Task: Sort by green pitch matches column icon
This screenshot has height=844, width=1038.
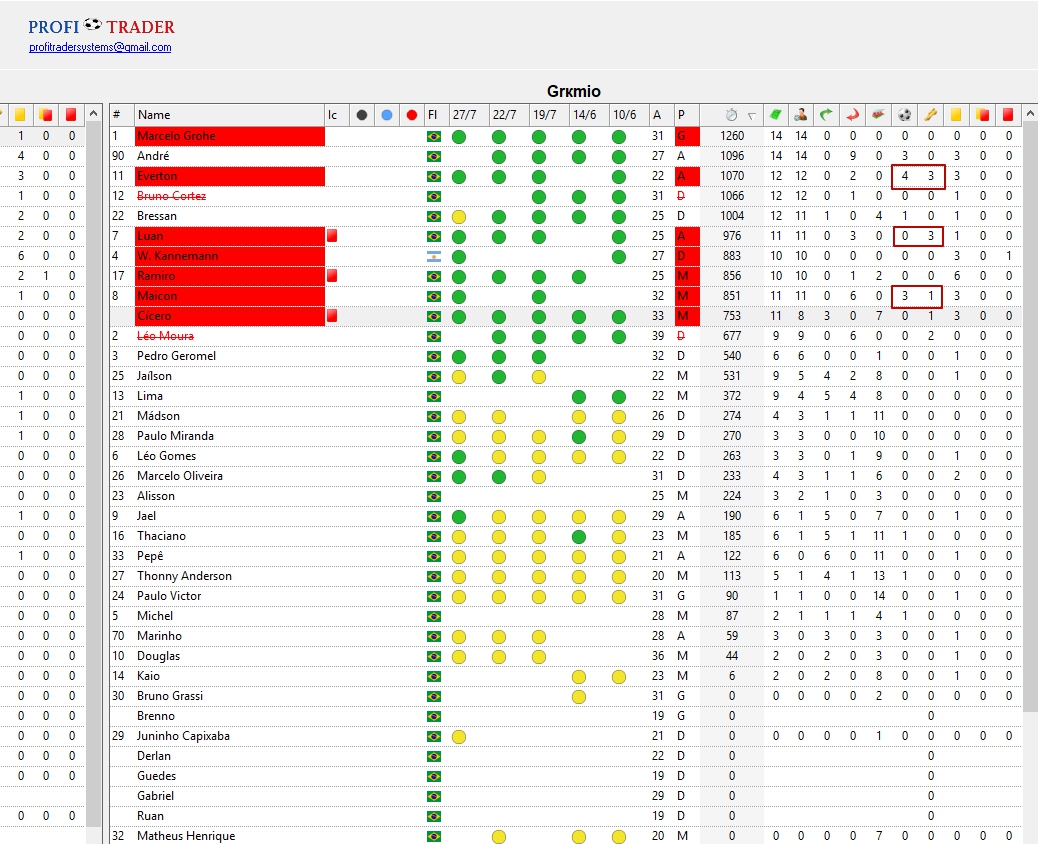Action: pos(775,115)
